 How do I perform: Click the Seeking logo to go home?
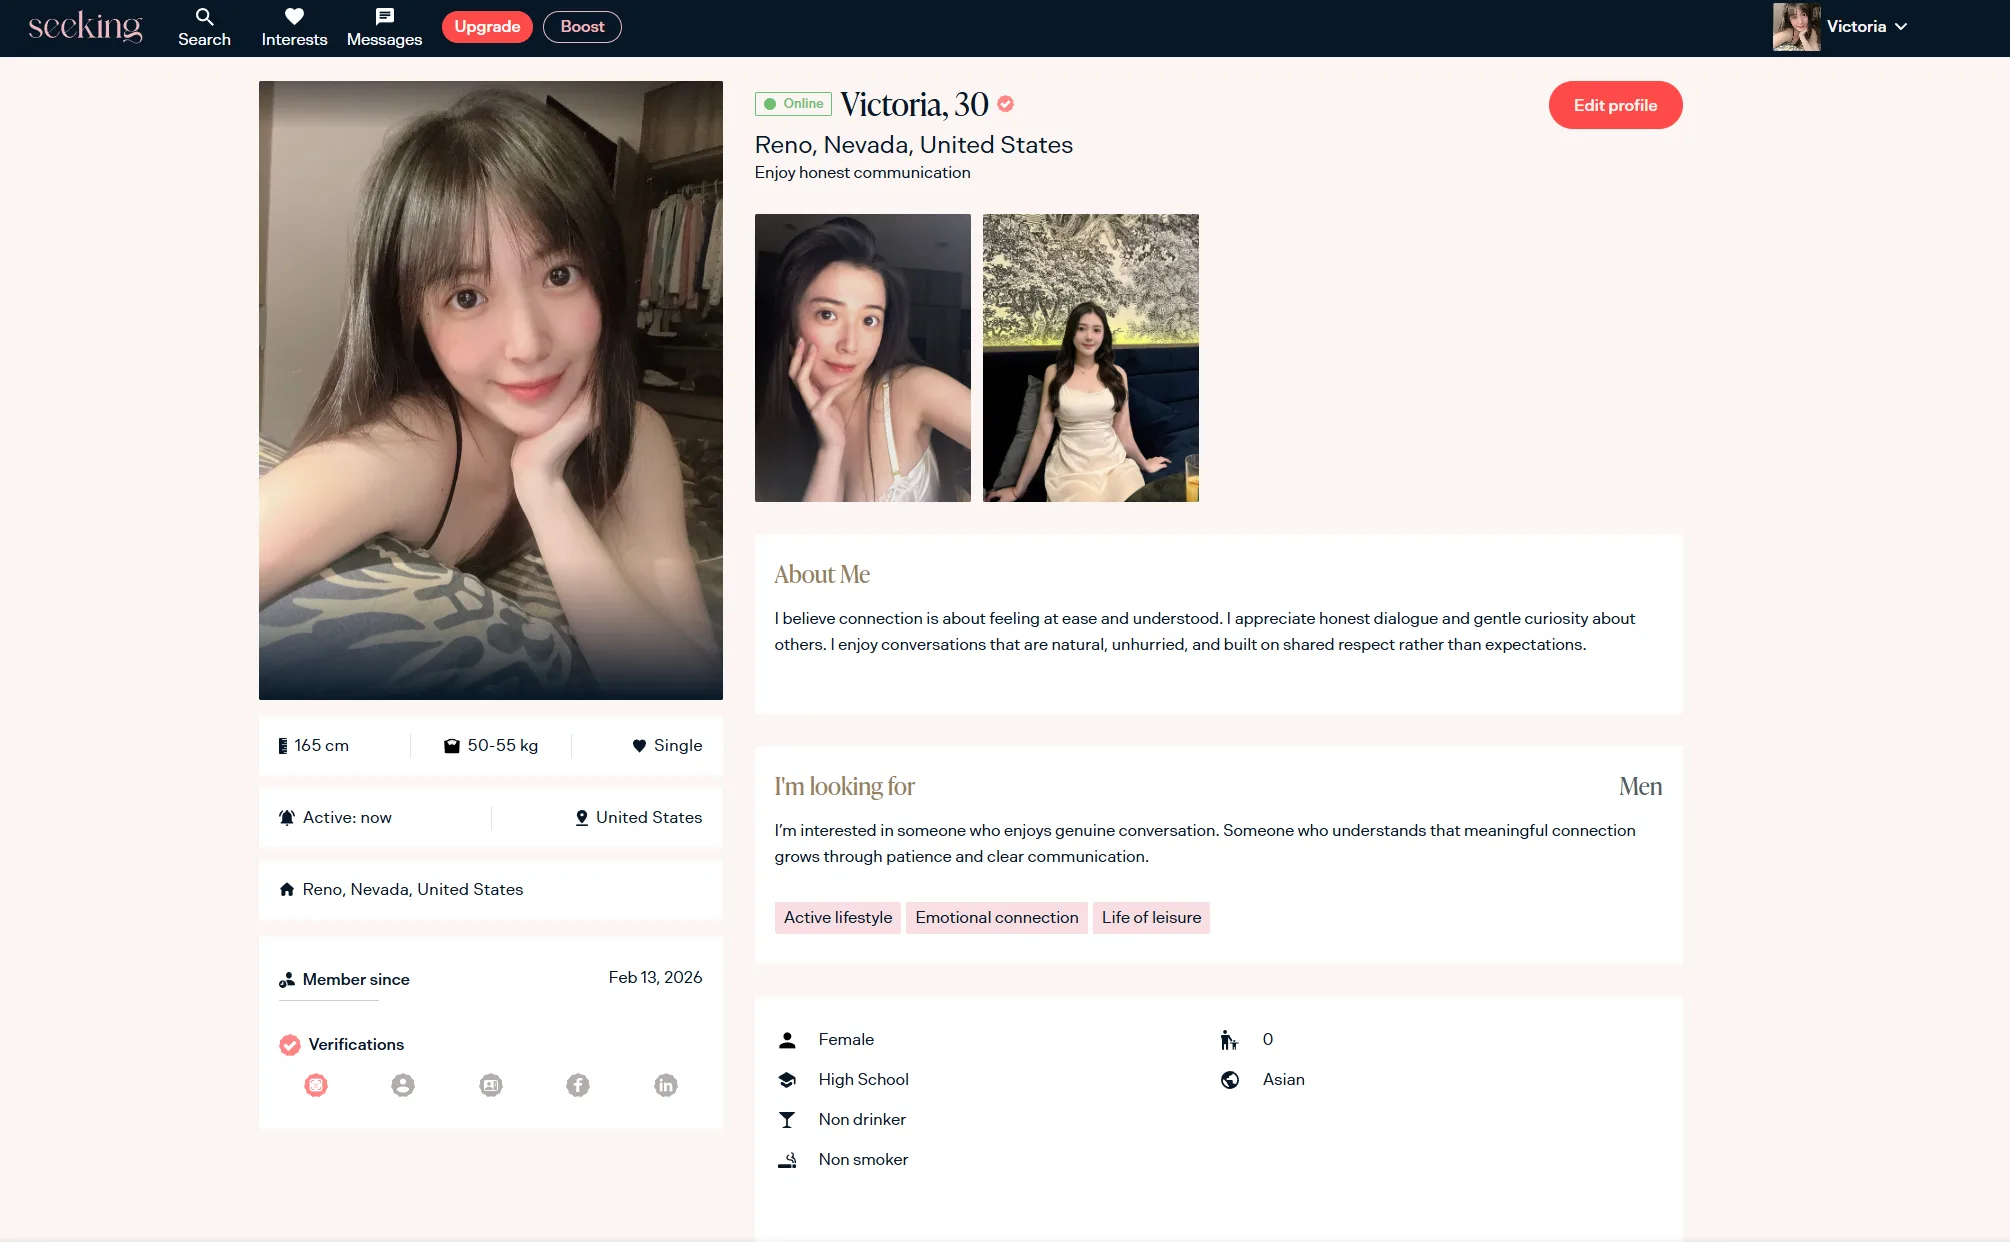[85, 27]
